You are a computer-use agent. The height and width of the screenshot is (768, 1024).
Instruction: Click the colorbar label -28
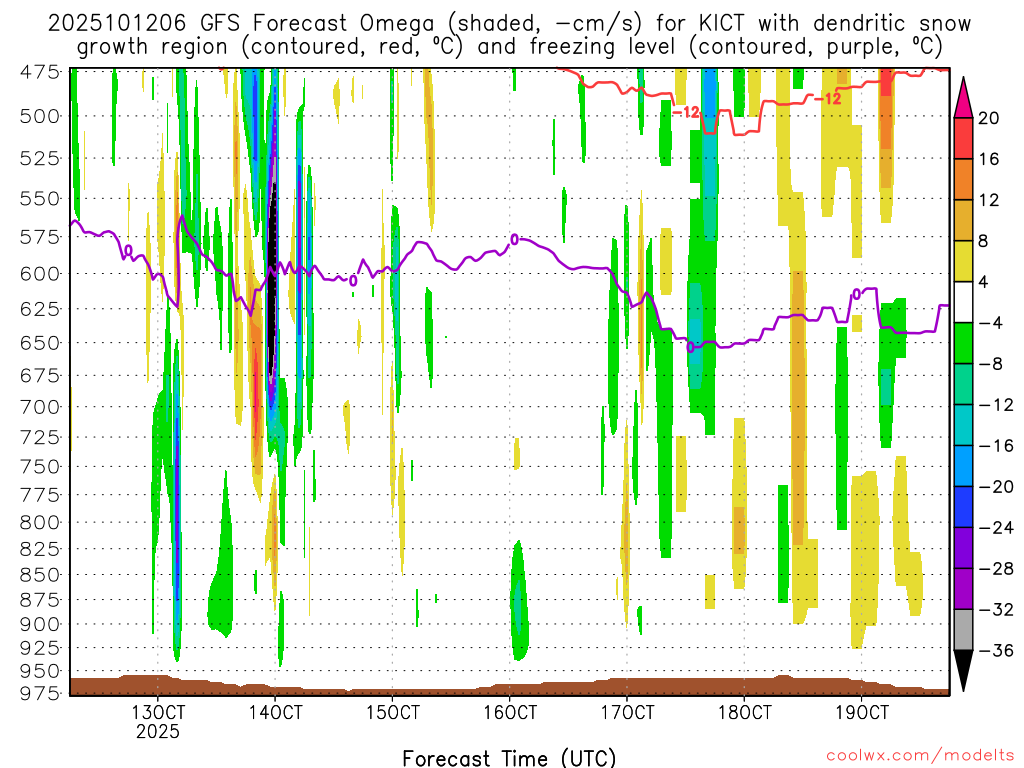(995, 569)
